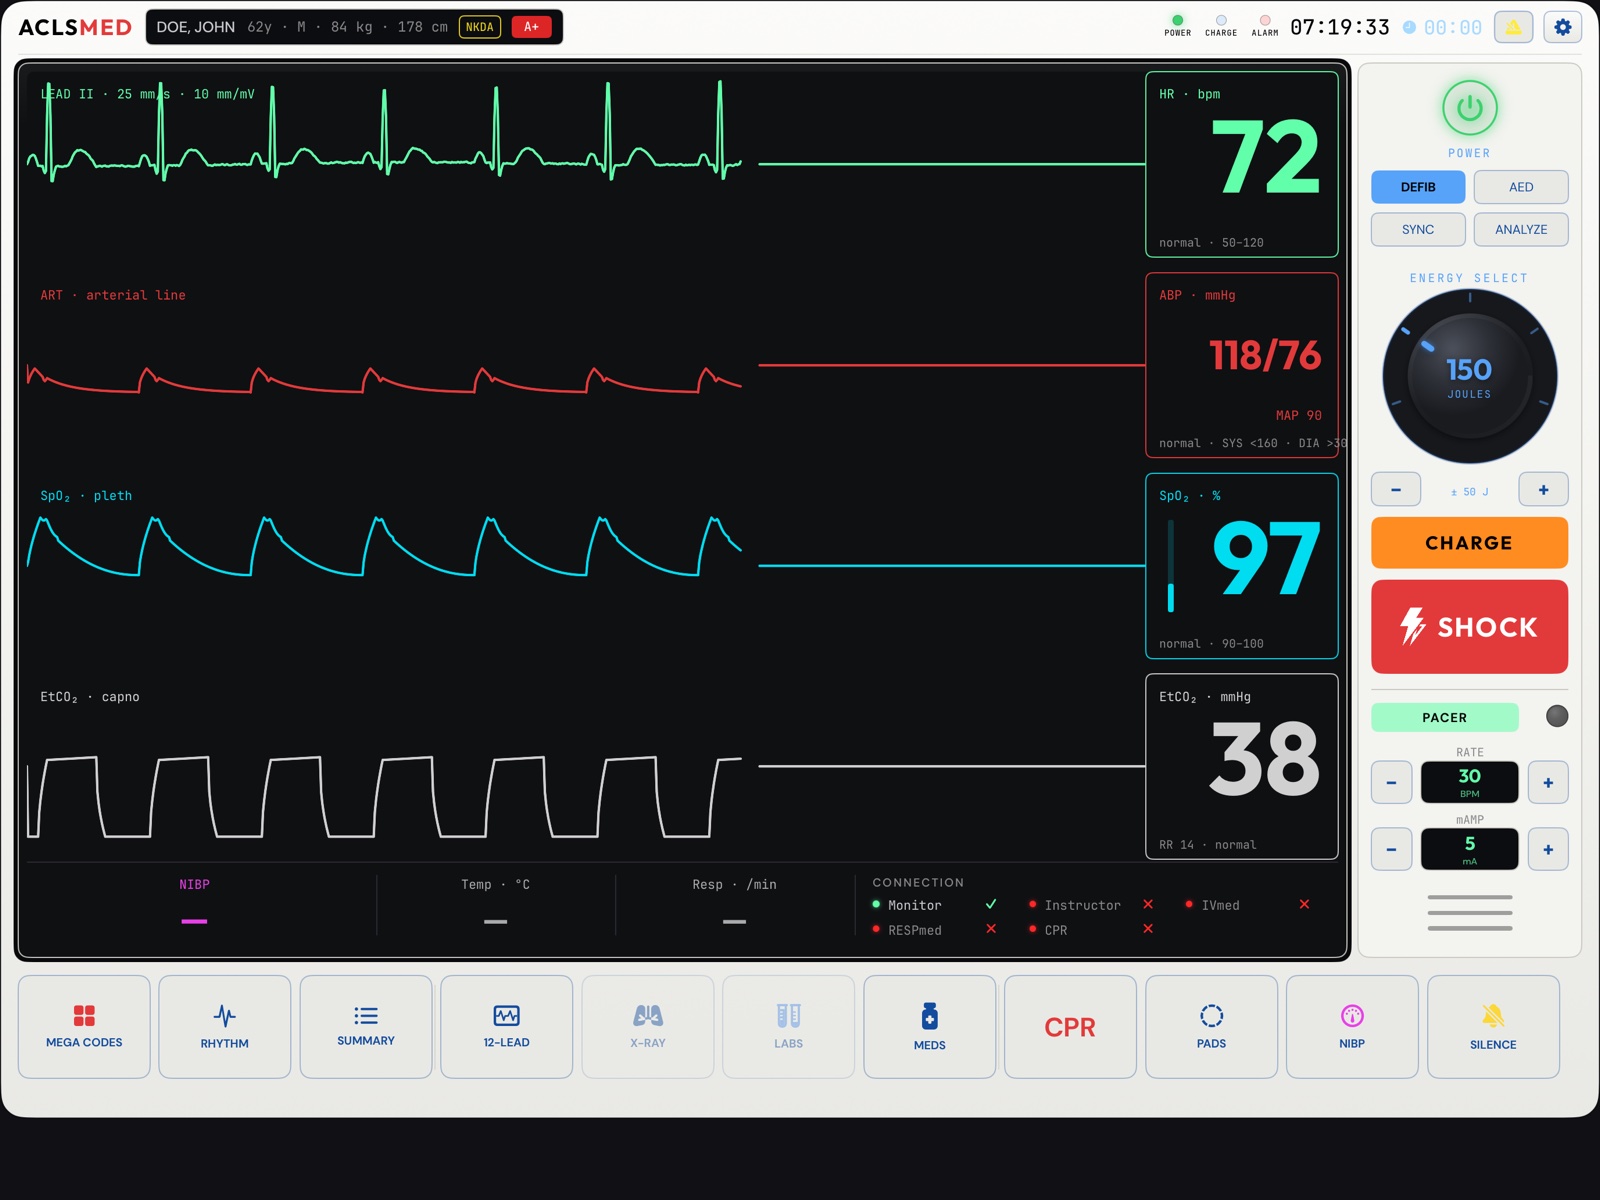Increase energy by 50 J
Image resolution: width=1600 pixels, height=1200 pixels.
[x=1543, y=490]
